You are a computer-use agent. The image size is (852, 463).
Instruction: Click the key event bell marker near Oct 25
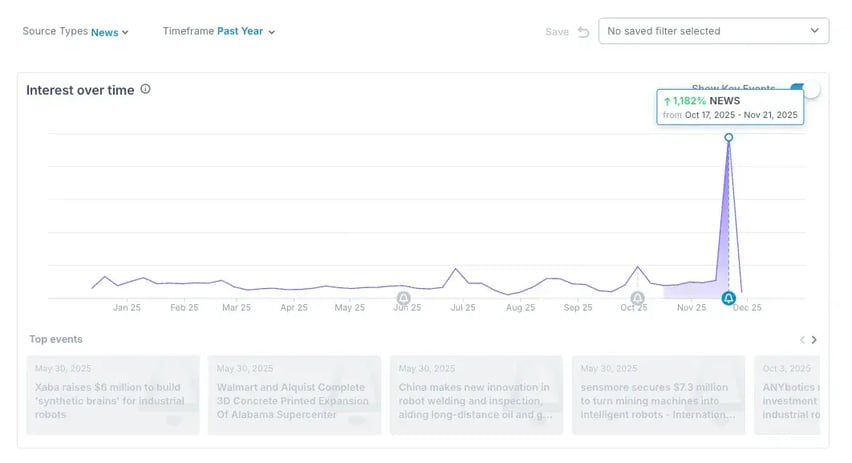[x=637, y=298]
